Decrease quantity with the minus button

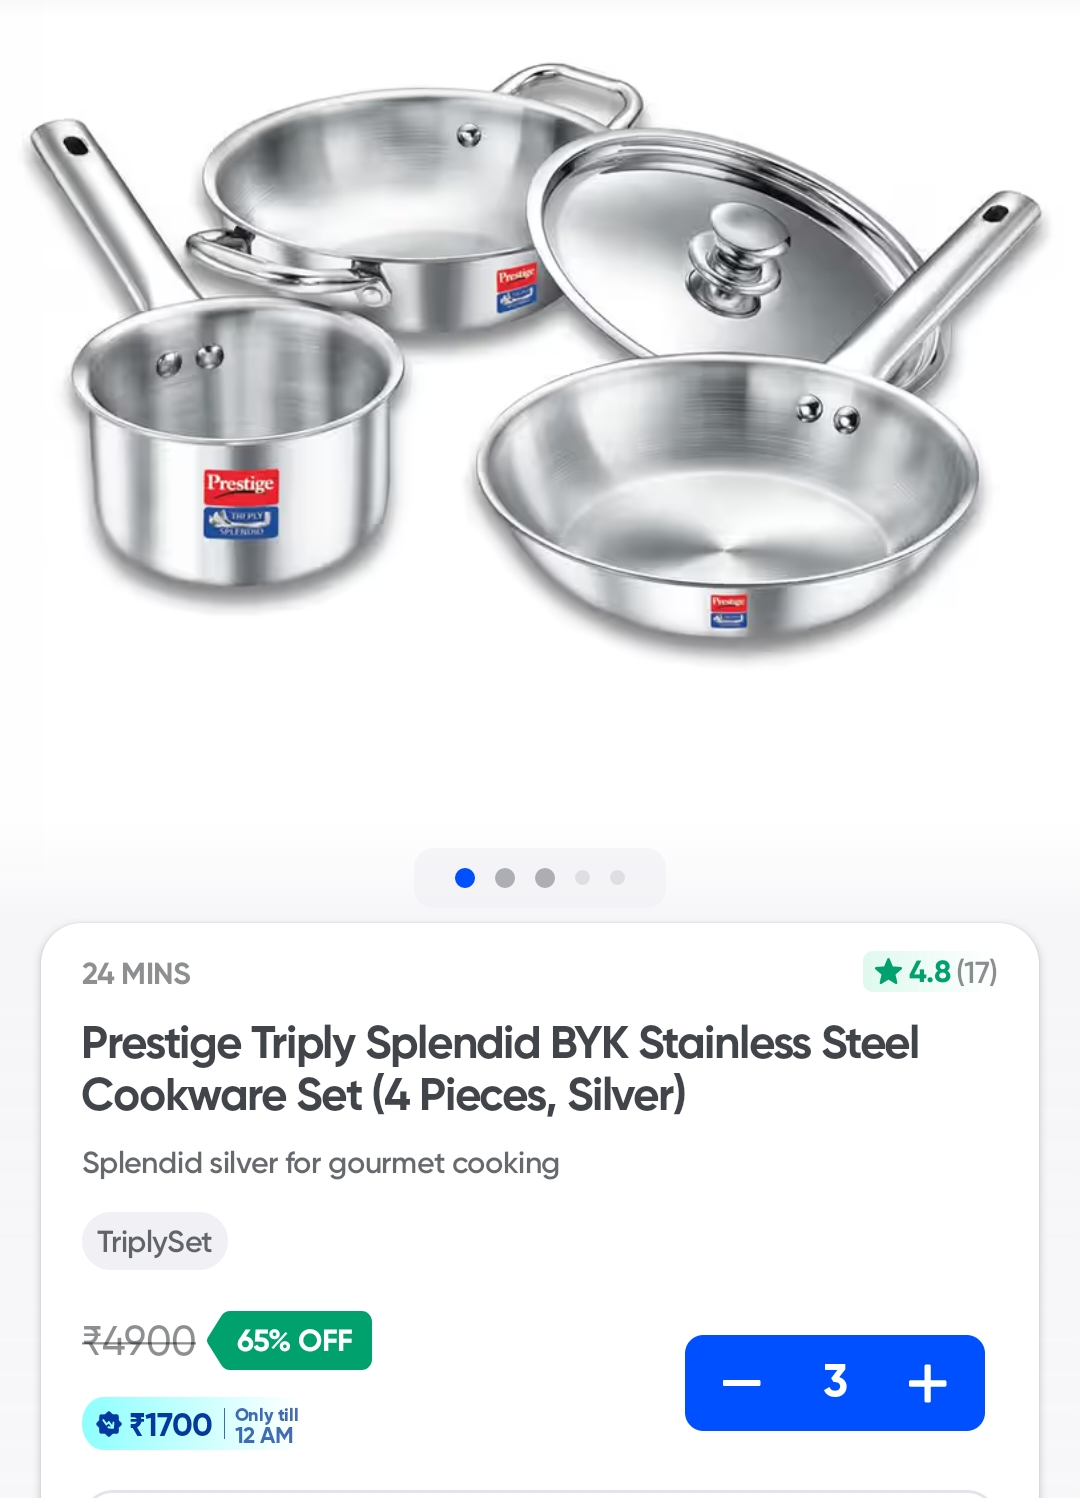[x=741, y=1383]
